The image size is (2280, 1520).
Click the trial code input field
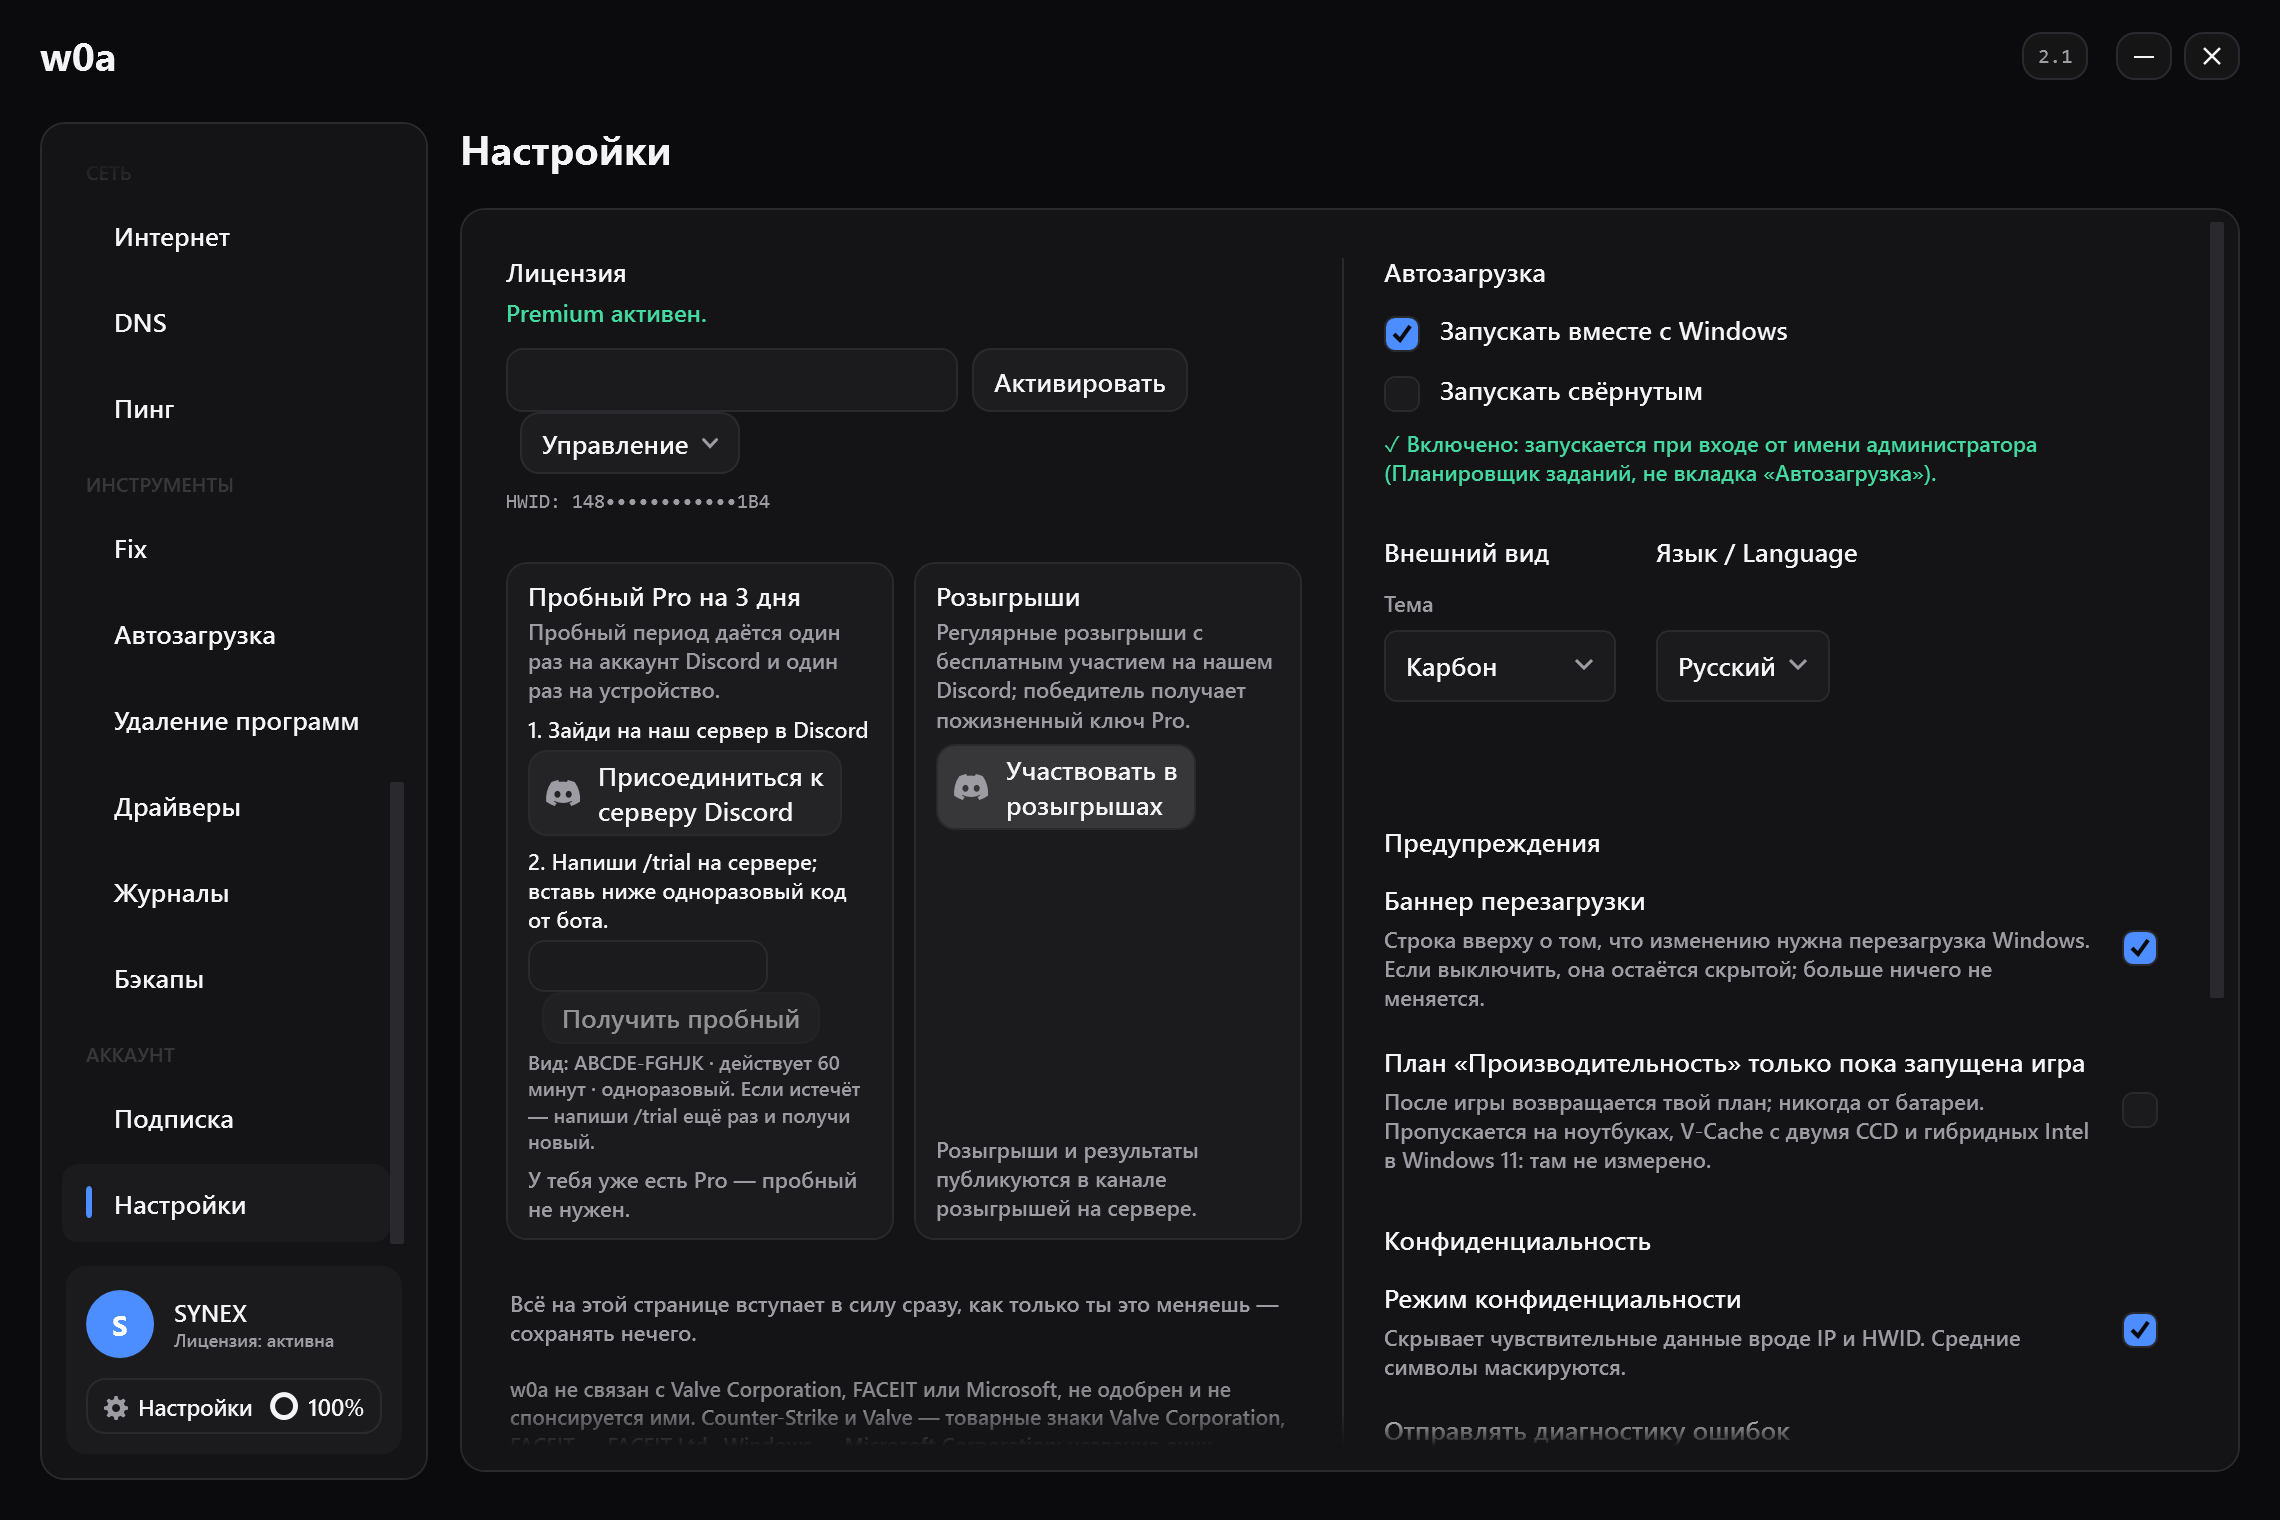(648, 966)
